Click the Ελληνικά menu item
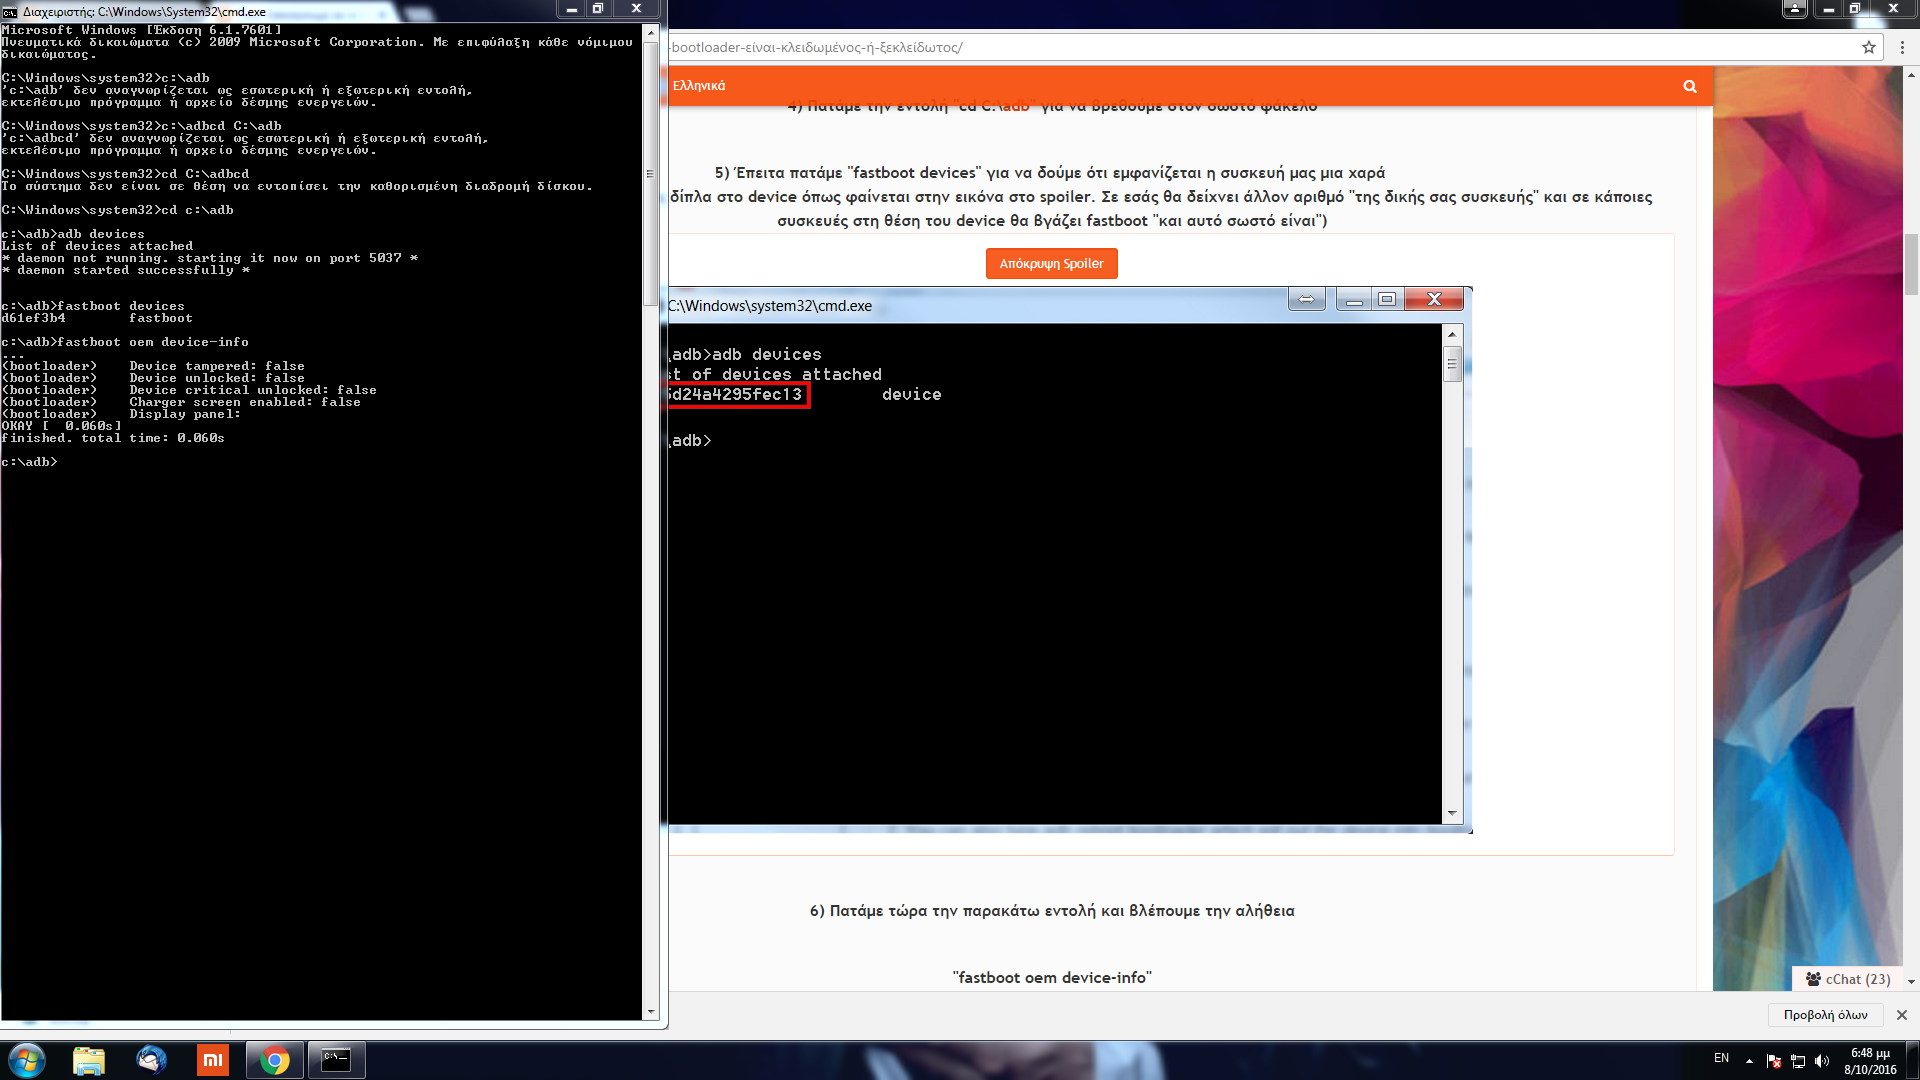Image resolution: width=1920 pixels, height=1080 pixels. (x=698, y=86)
